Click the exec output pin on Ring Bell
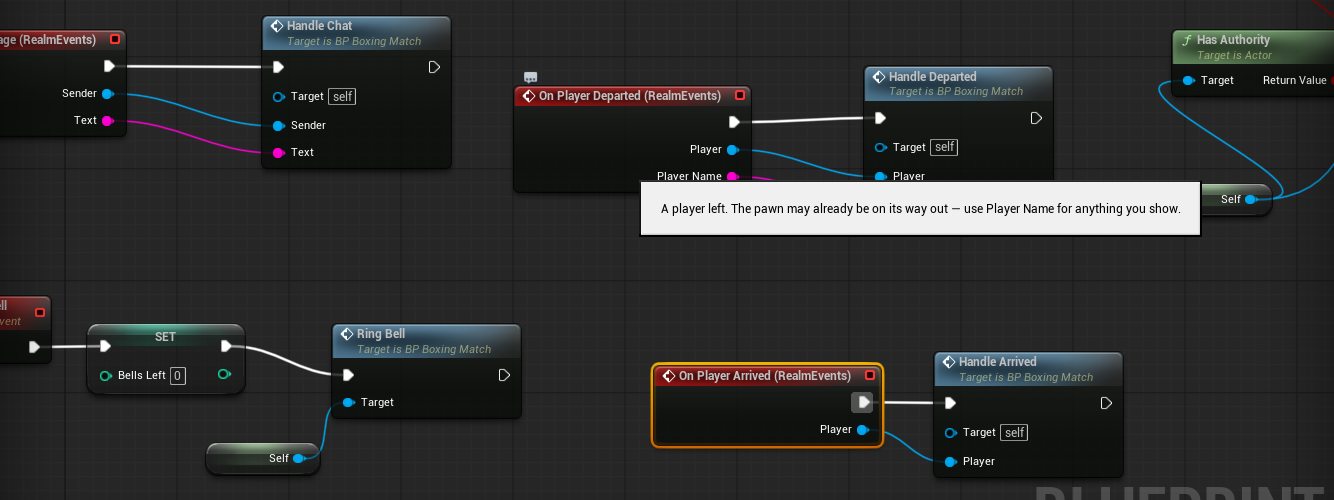 [x=504, y=375]
